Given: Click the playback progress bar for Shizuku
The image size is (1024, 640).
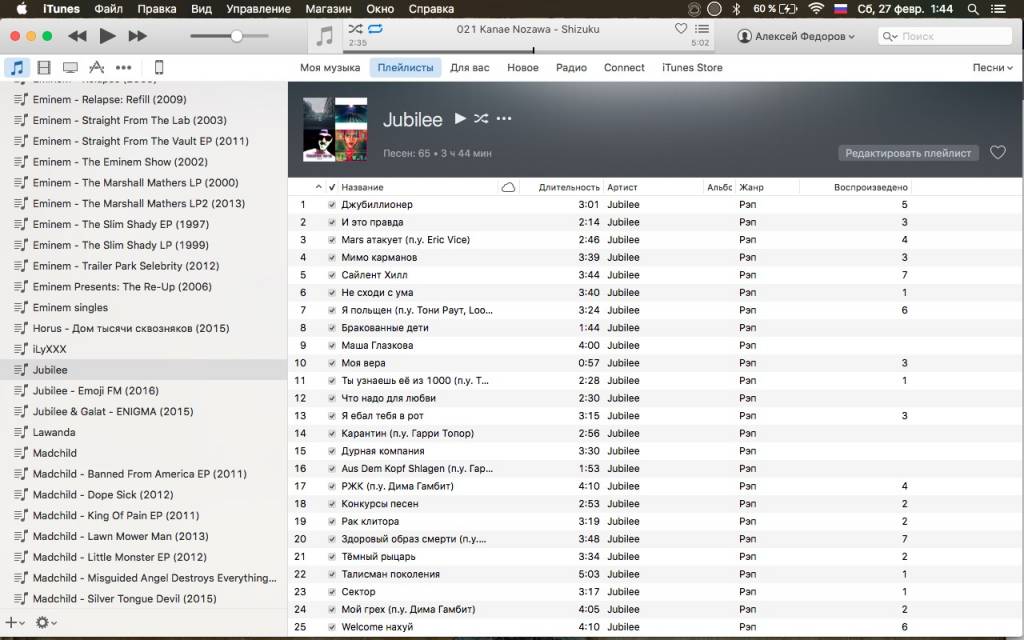Looking at the screenshot, I should point(528,51).
